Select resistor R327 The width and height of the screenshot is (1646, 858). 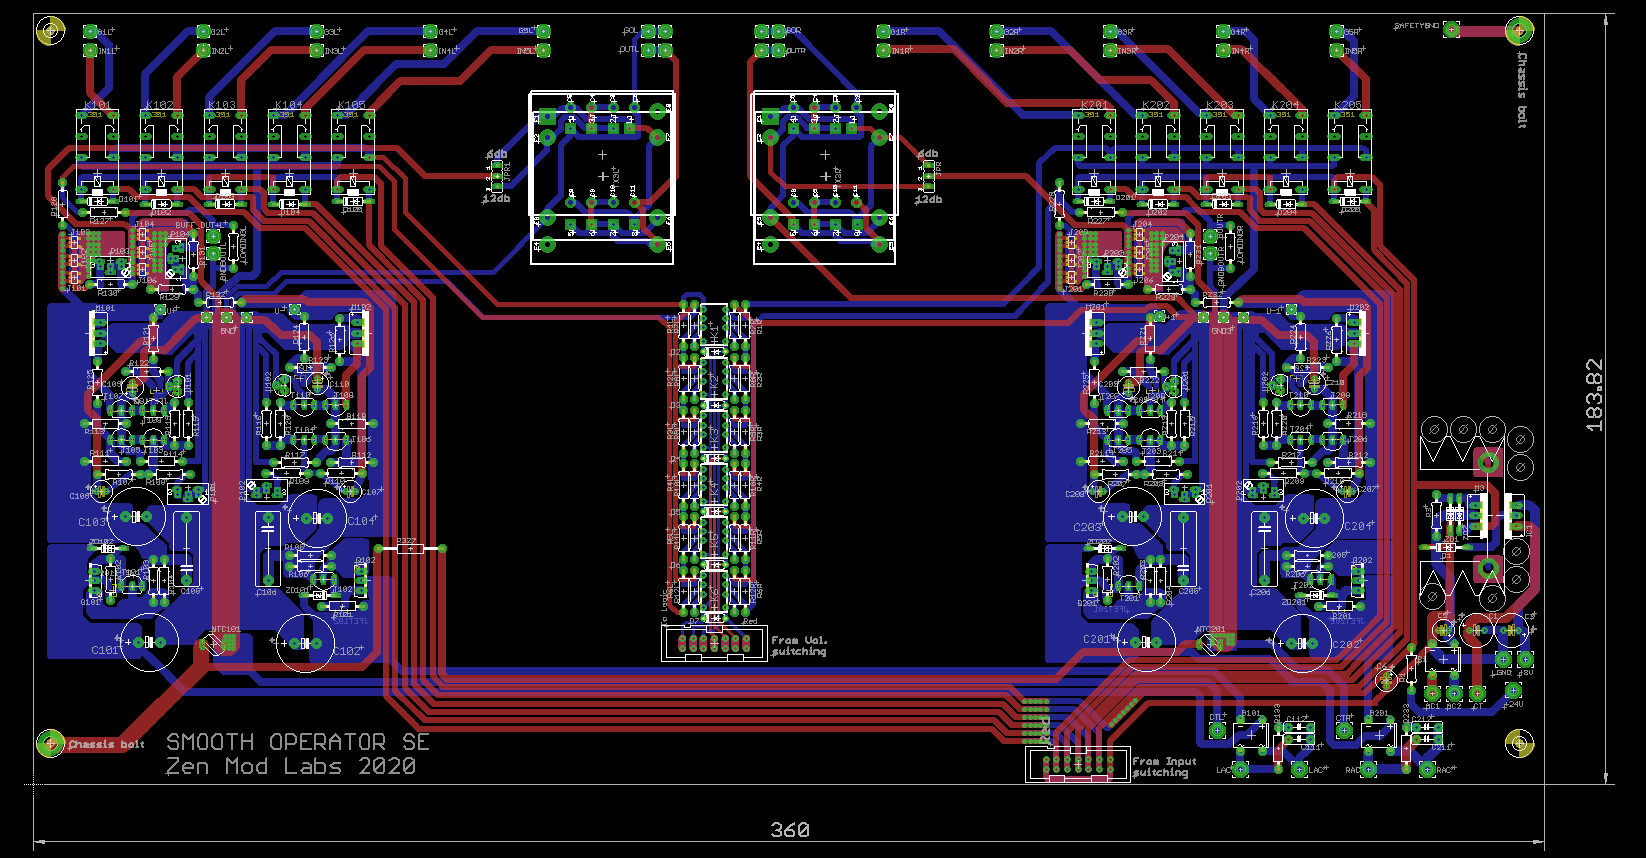pyautogui.click(x=410, y=548)
